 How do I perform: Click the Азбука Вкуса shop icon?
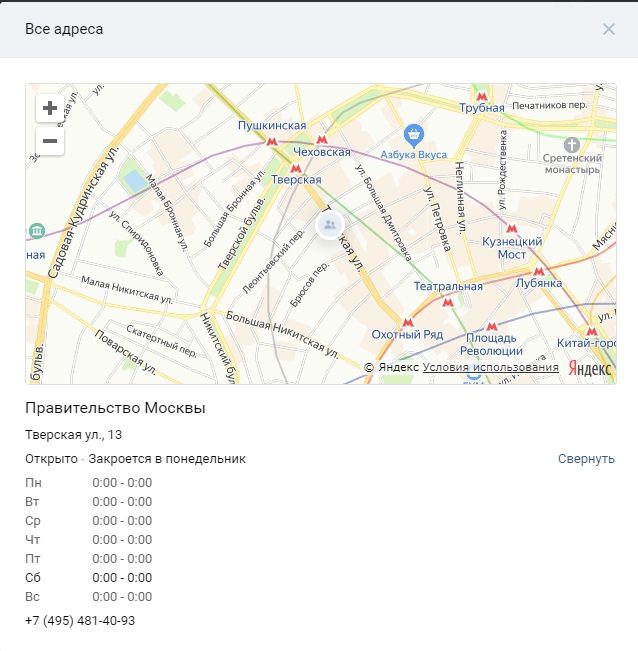pos(412,135)
